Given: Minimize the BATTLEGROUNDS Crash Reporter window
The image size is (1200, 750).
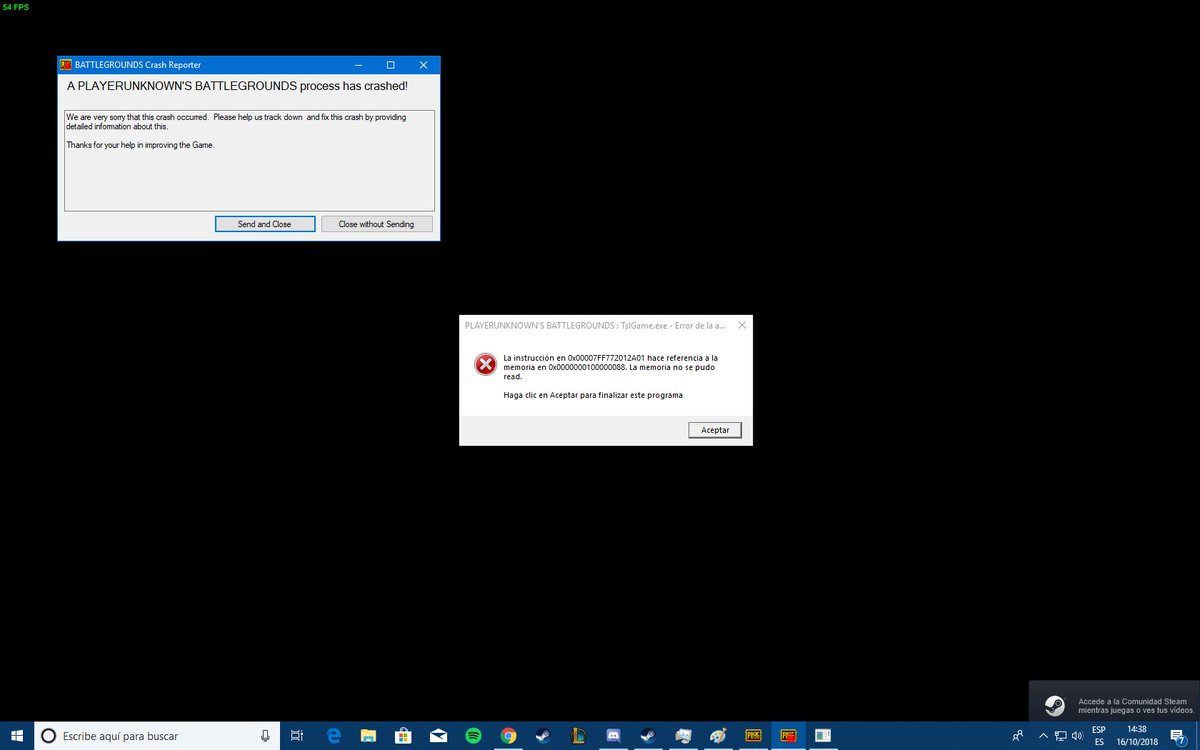Looking at the screenshot, I should click(357, 65).
